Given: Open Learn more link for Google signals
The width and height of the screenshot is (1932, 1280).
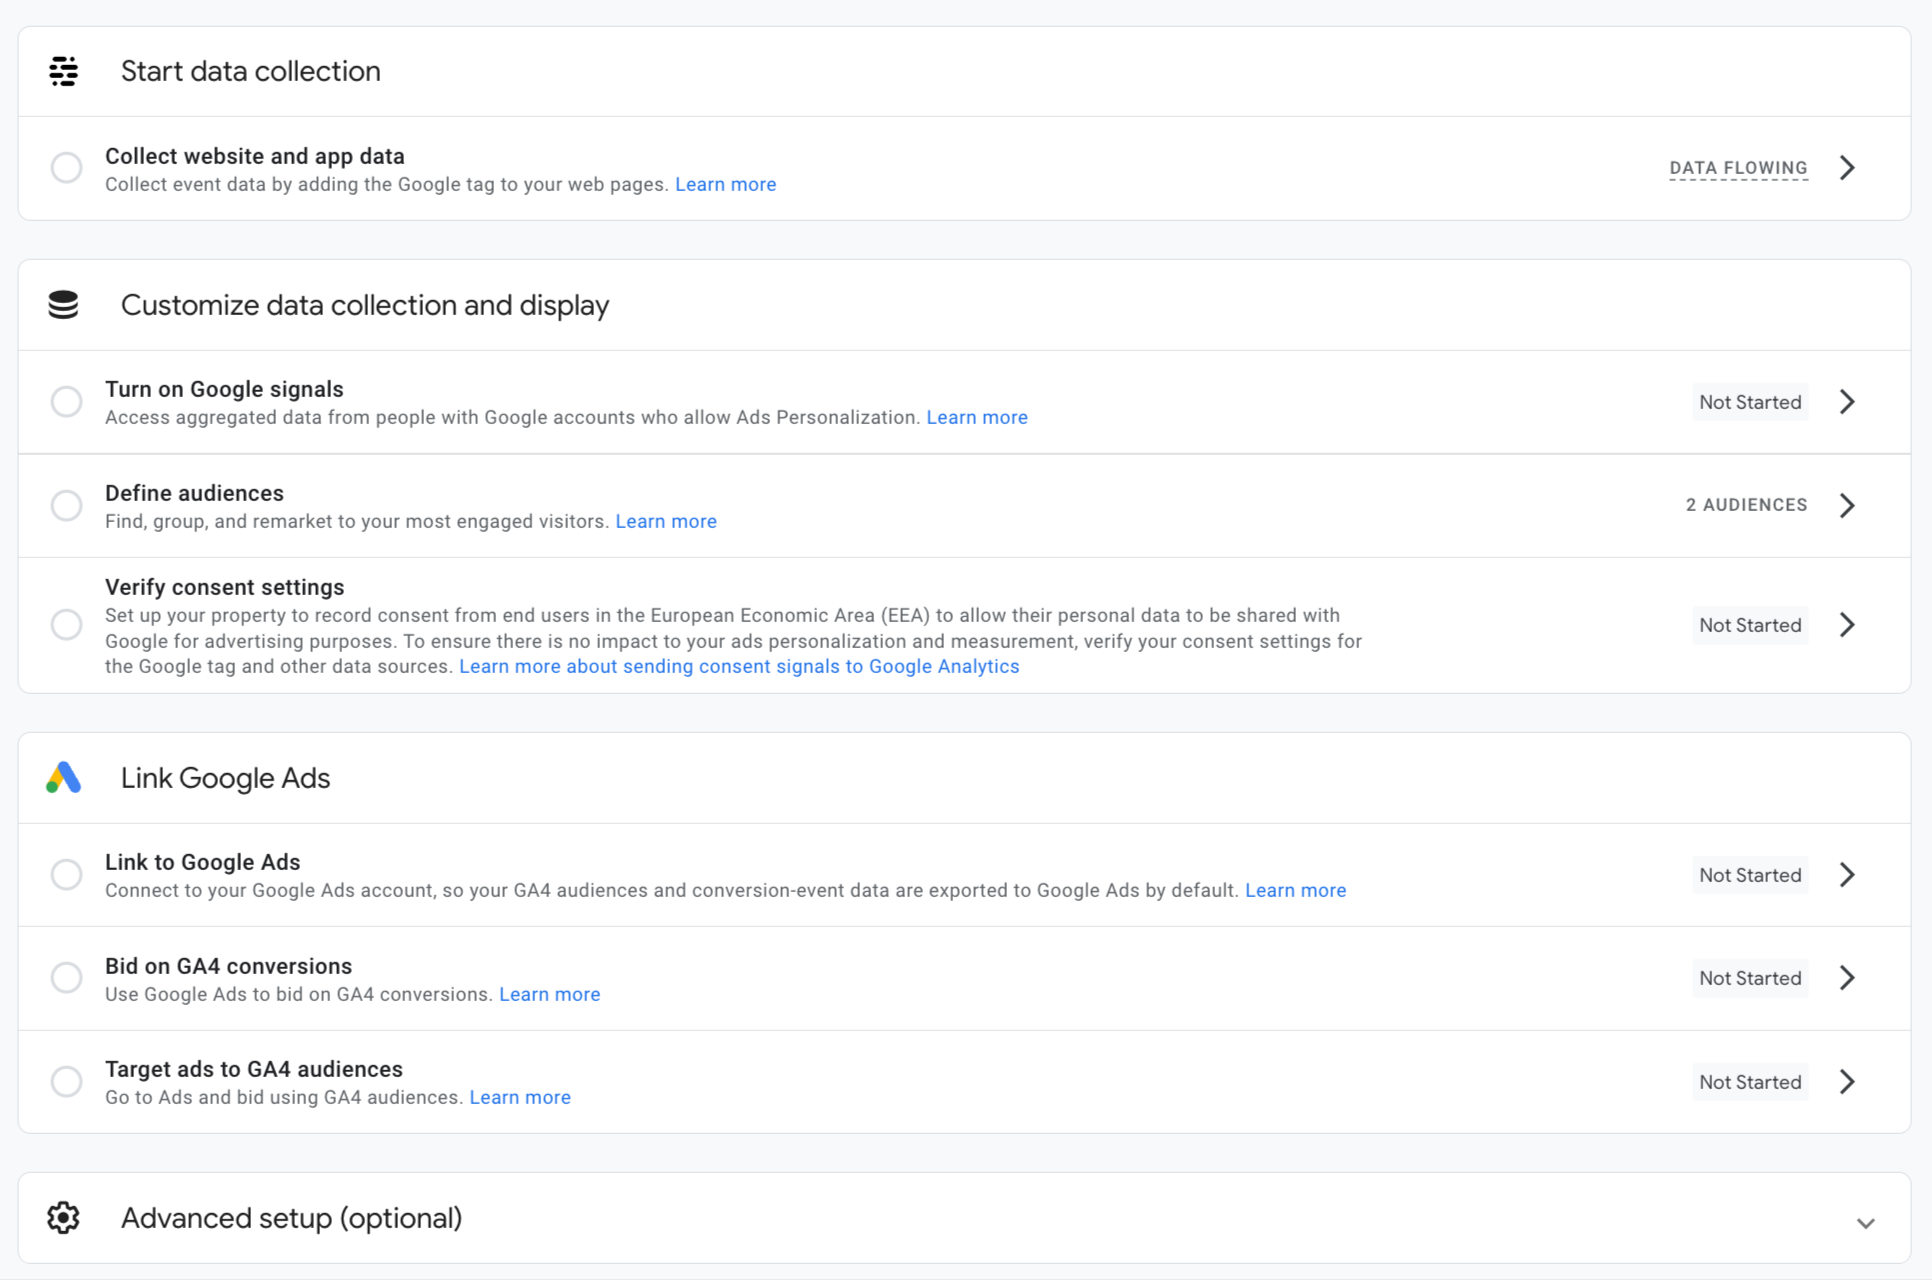Looking at the screenshot, I should click(977, 417).
